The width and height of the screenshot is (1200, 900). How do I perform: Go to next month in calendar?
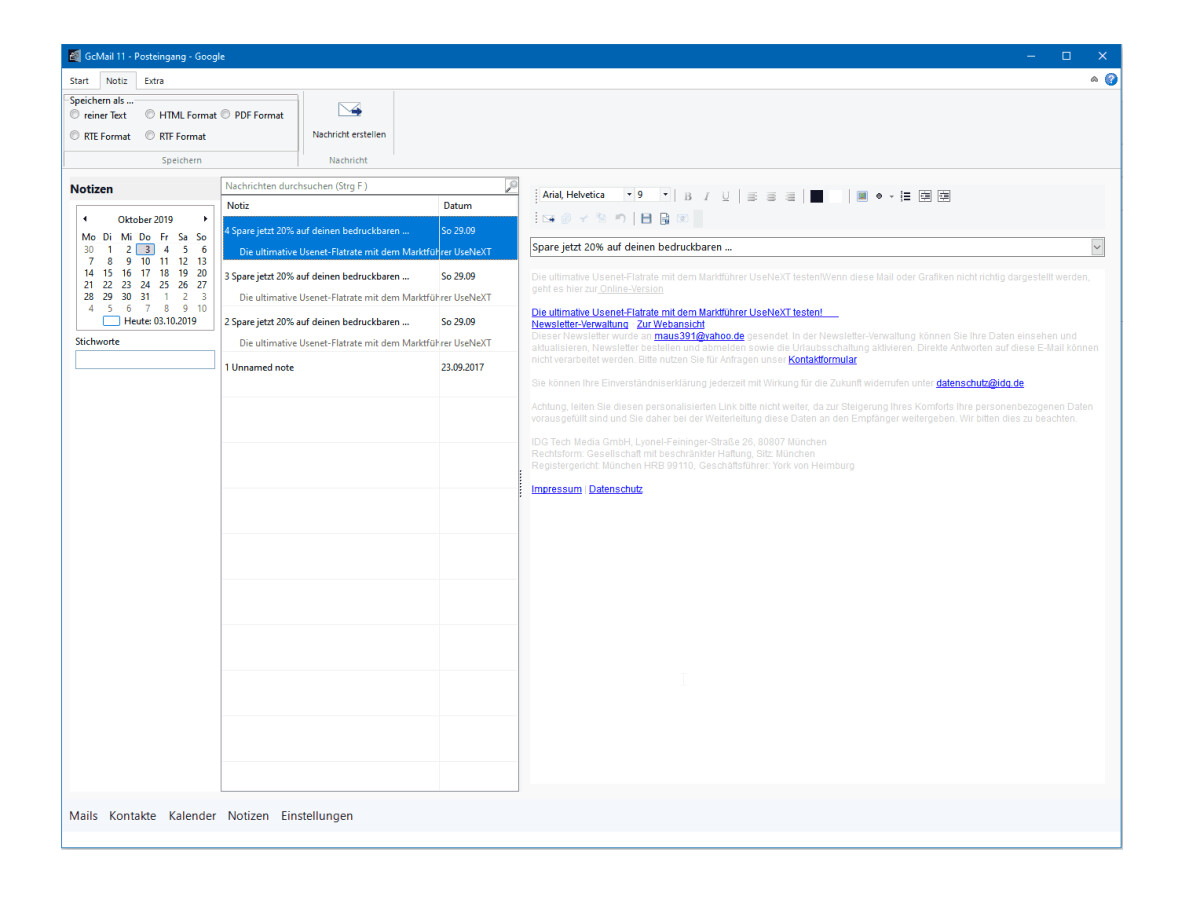206,219
